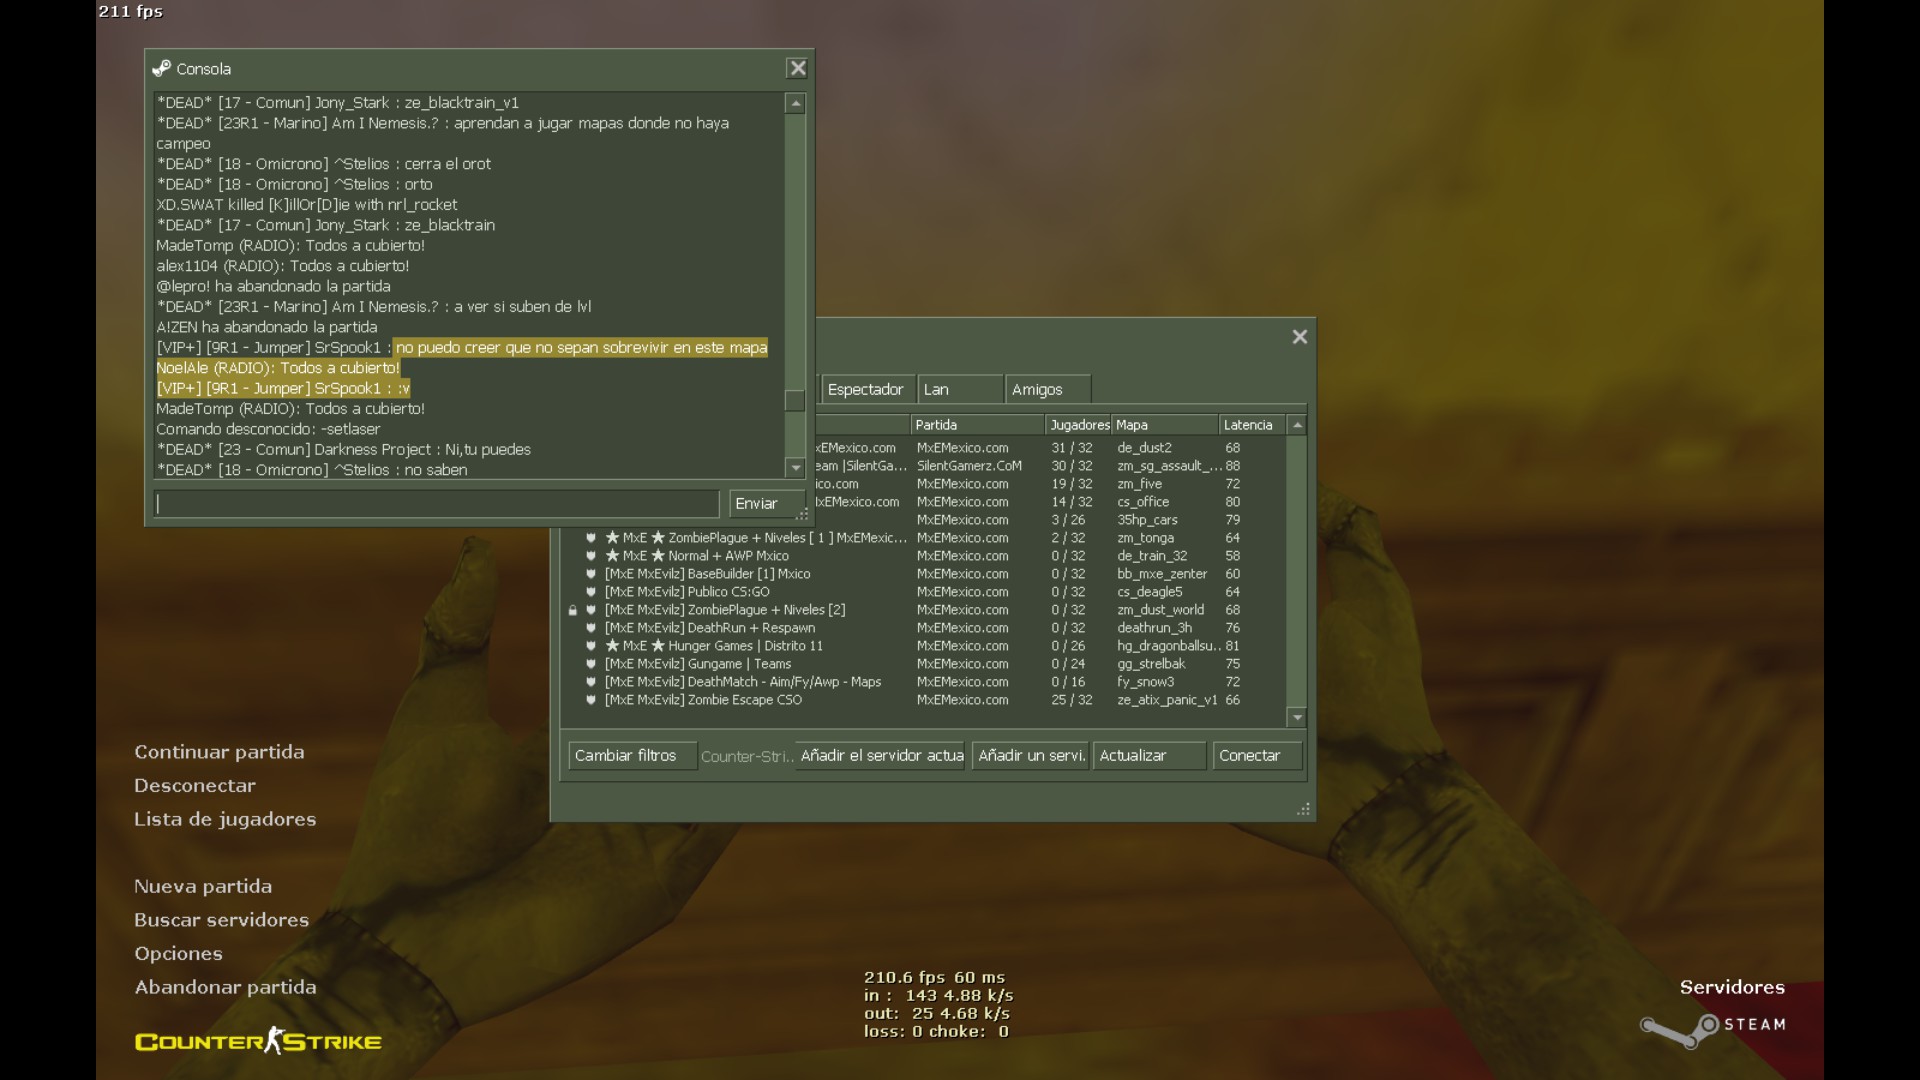
Task: Click the 'XD.SWAT killed' console line
Action: [x=306, y=205]
